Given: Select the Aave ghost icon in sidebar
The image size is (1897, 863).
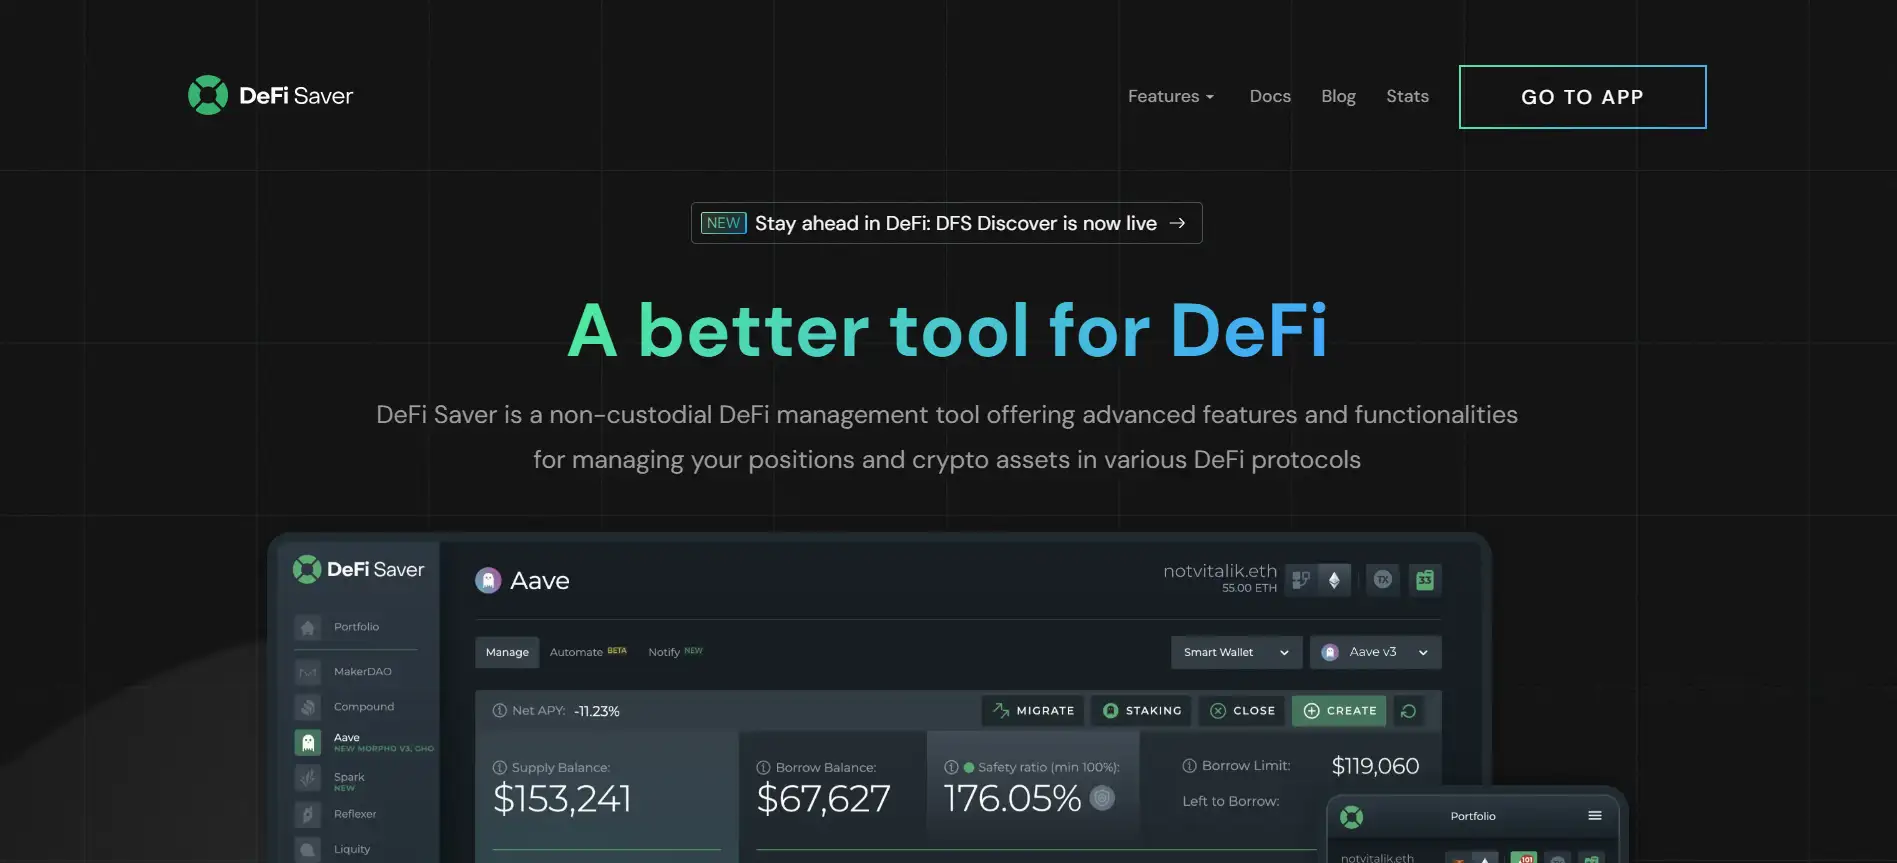Looking at the screenshot, I should [x=308, y=742].
